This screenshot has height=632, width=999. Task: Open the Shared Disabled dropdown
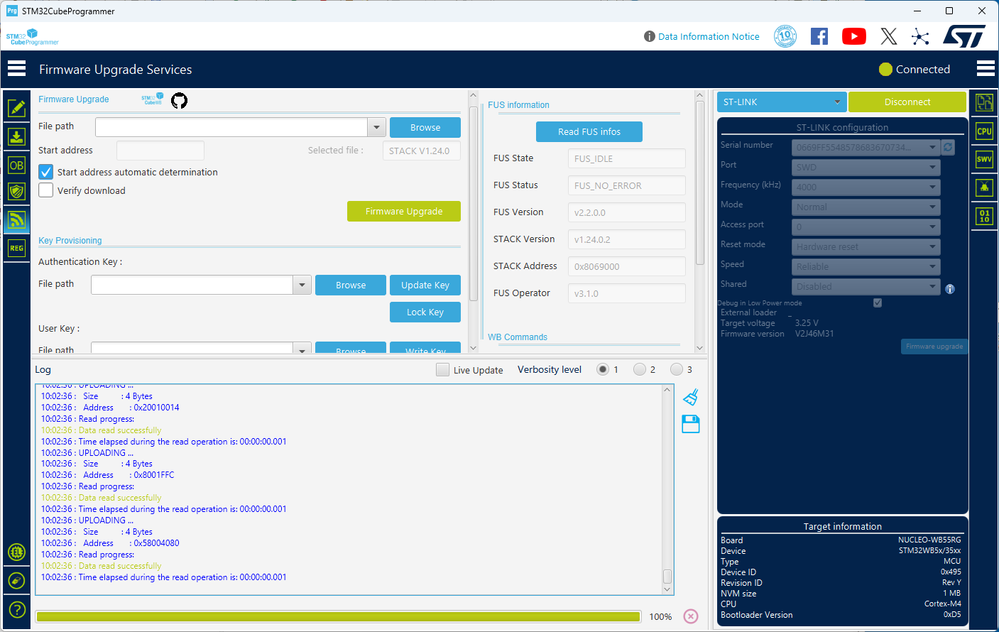(866, 286)
